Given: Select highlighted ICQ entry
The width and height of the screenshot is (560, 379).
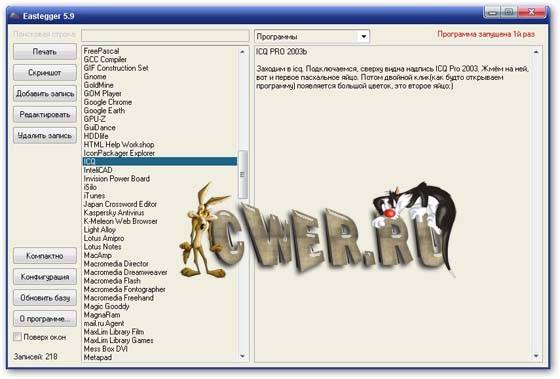Looking at the screenshot, I should click(x=160, y=161).
